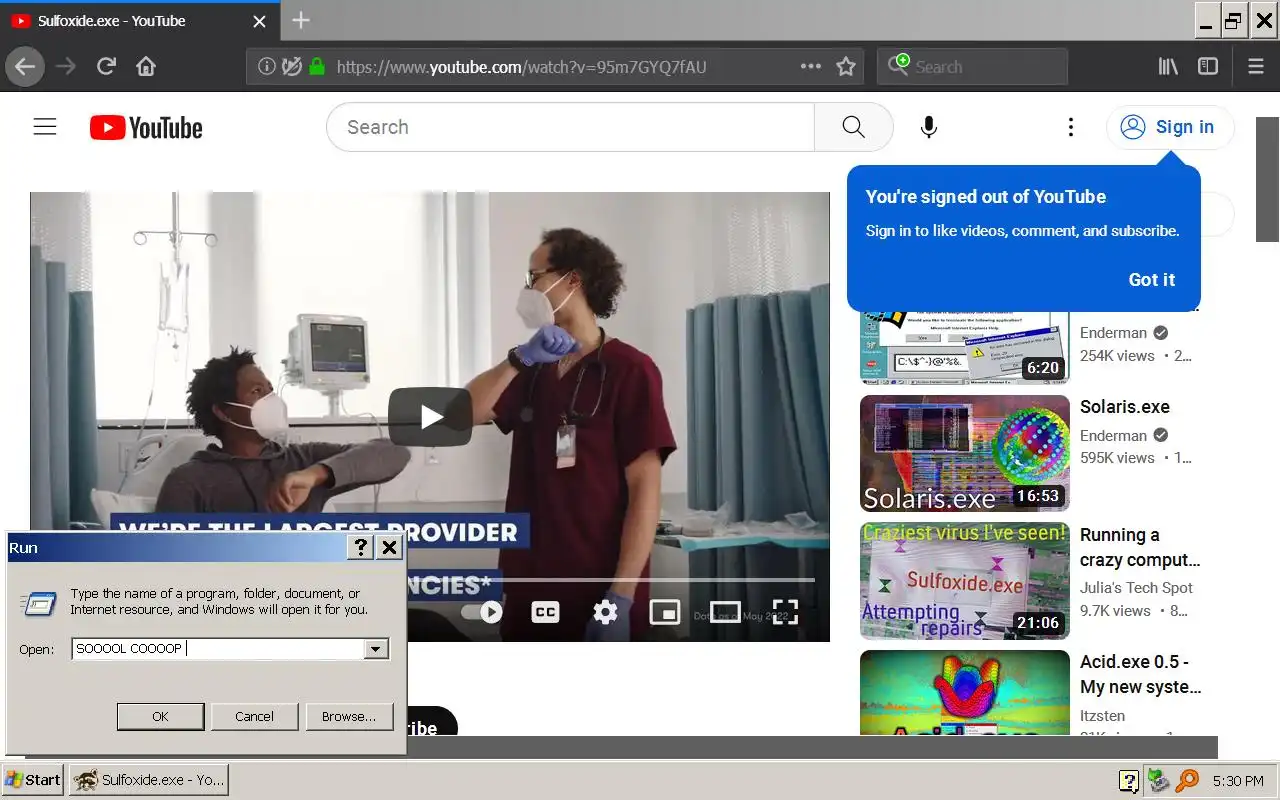Enter full screen with the player icon

point(785,612)
